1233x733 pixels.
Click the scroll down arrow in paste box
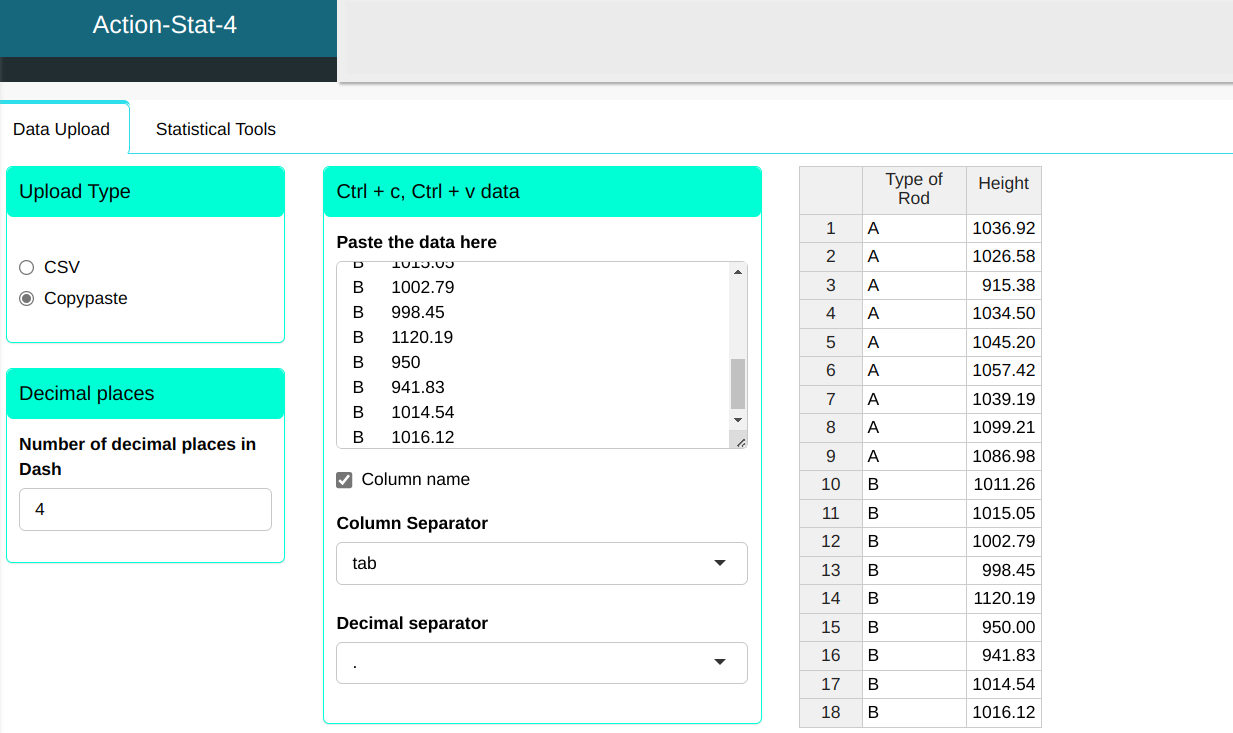pos(738,420)
